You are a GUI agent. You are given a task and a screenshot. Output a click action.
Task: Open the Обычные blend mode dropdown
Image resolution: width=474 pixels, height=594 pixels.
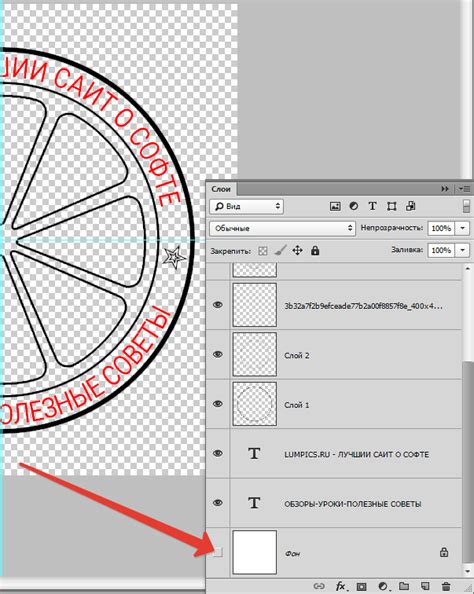click(282, 228)
